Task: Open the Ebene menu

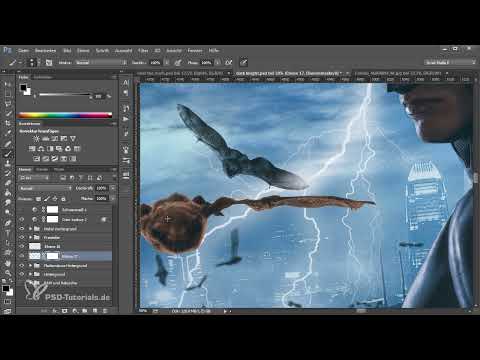Action: coord(83,51)
